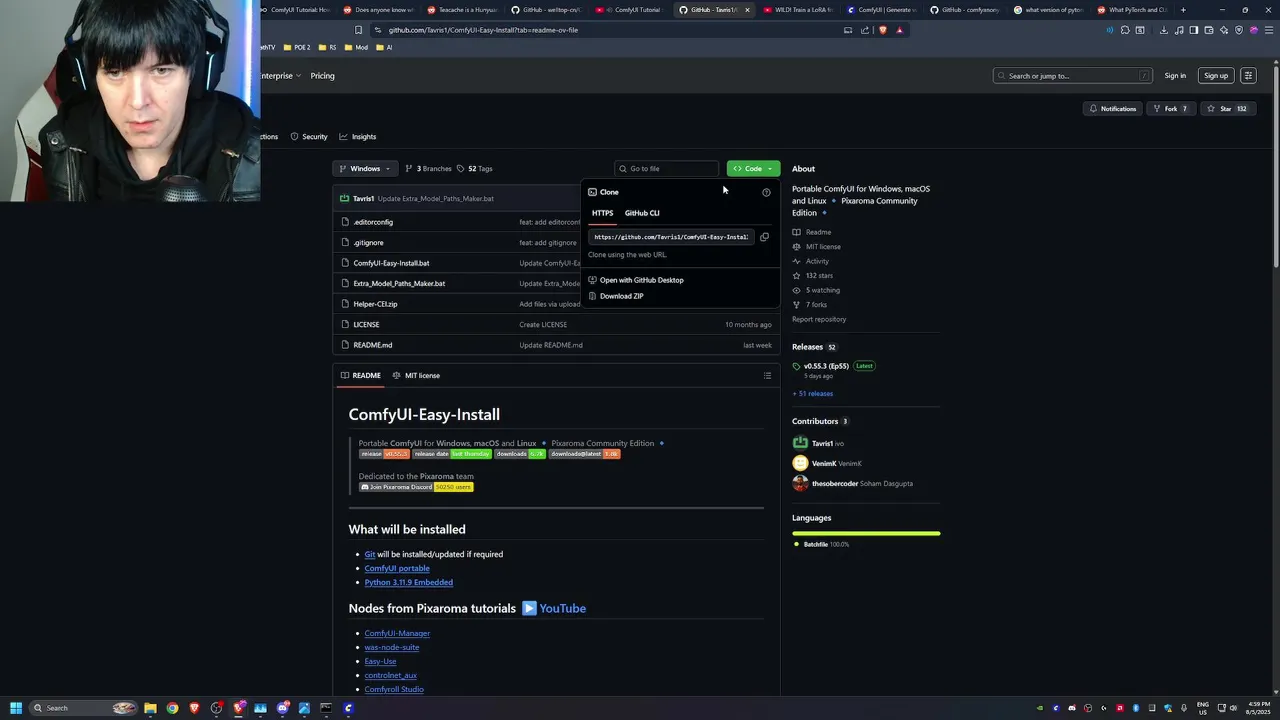
Task: Open the downloads icon in browser toolbar
Action: [x=1163, y=30]
